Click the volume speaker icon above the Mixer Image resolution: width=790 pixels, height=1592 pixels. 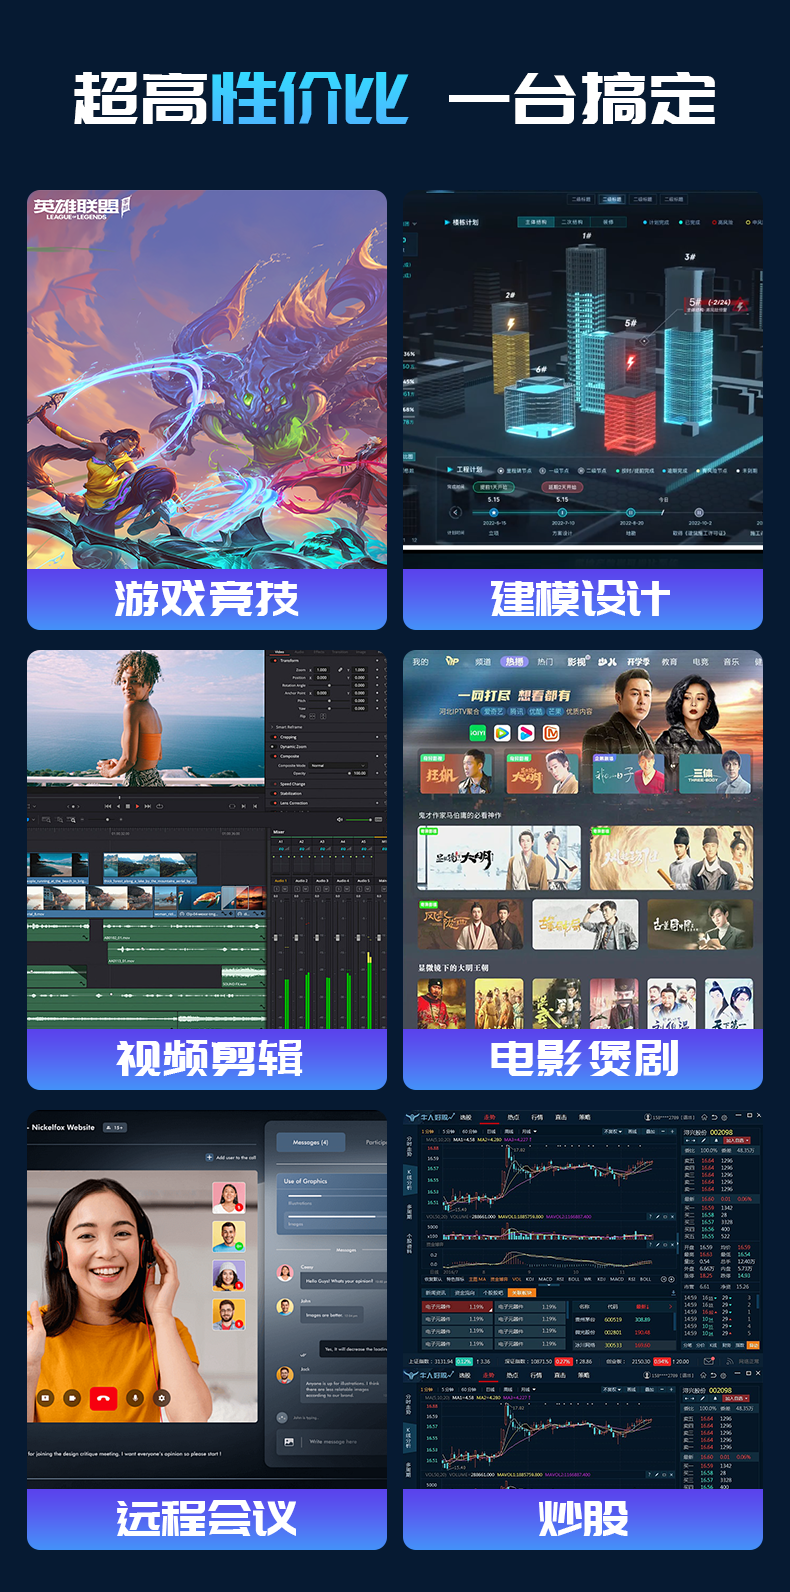[x=340, y=819]
